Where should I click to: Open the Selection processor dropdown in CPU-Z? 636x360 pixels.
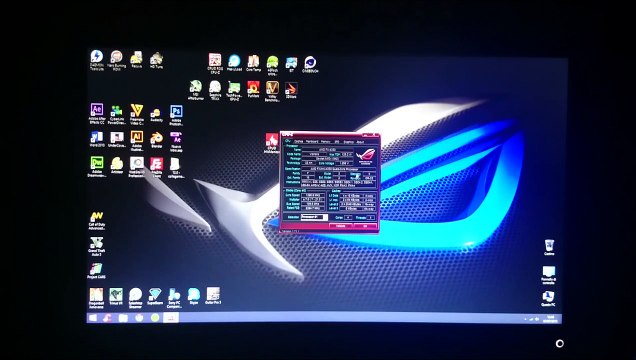(x=314, y=217)
